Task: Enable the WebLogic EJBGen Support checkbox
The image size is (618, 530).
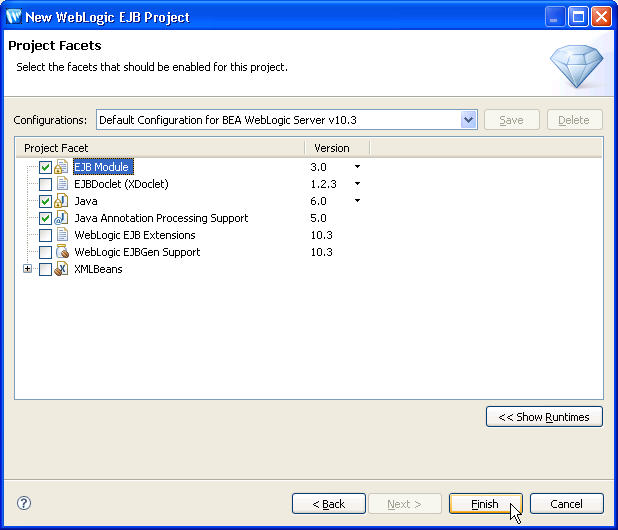Action: click(45, 252)
